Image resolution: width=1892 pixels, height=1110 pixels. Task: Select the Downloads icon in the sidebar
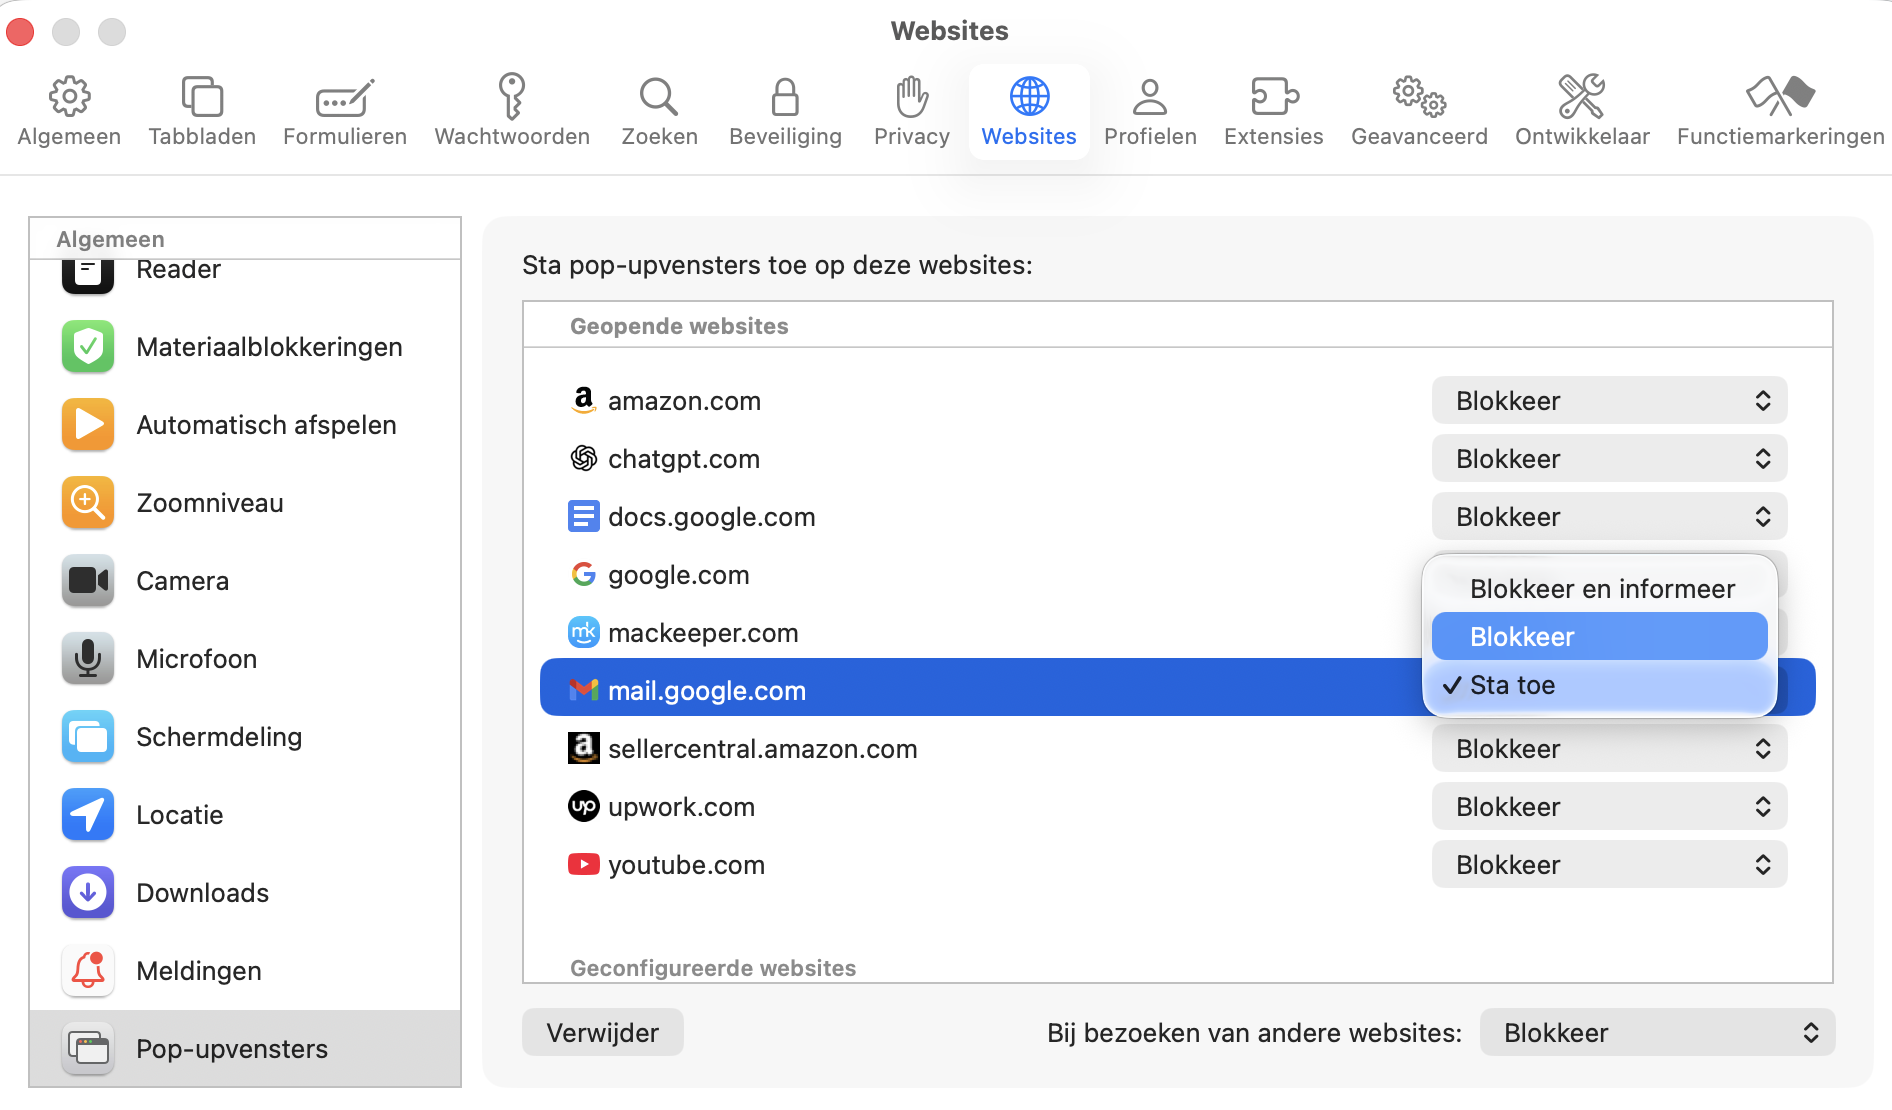tap(88, 892)
